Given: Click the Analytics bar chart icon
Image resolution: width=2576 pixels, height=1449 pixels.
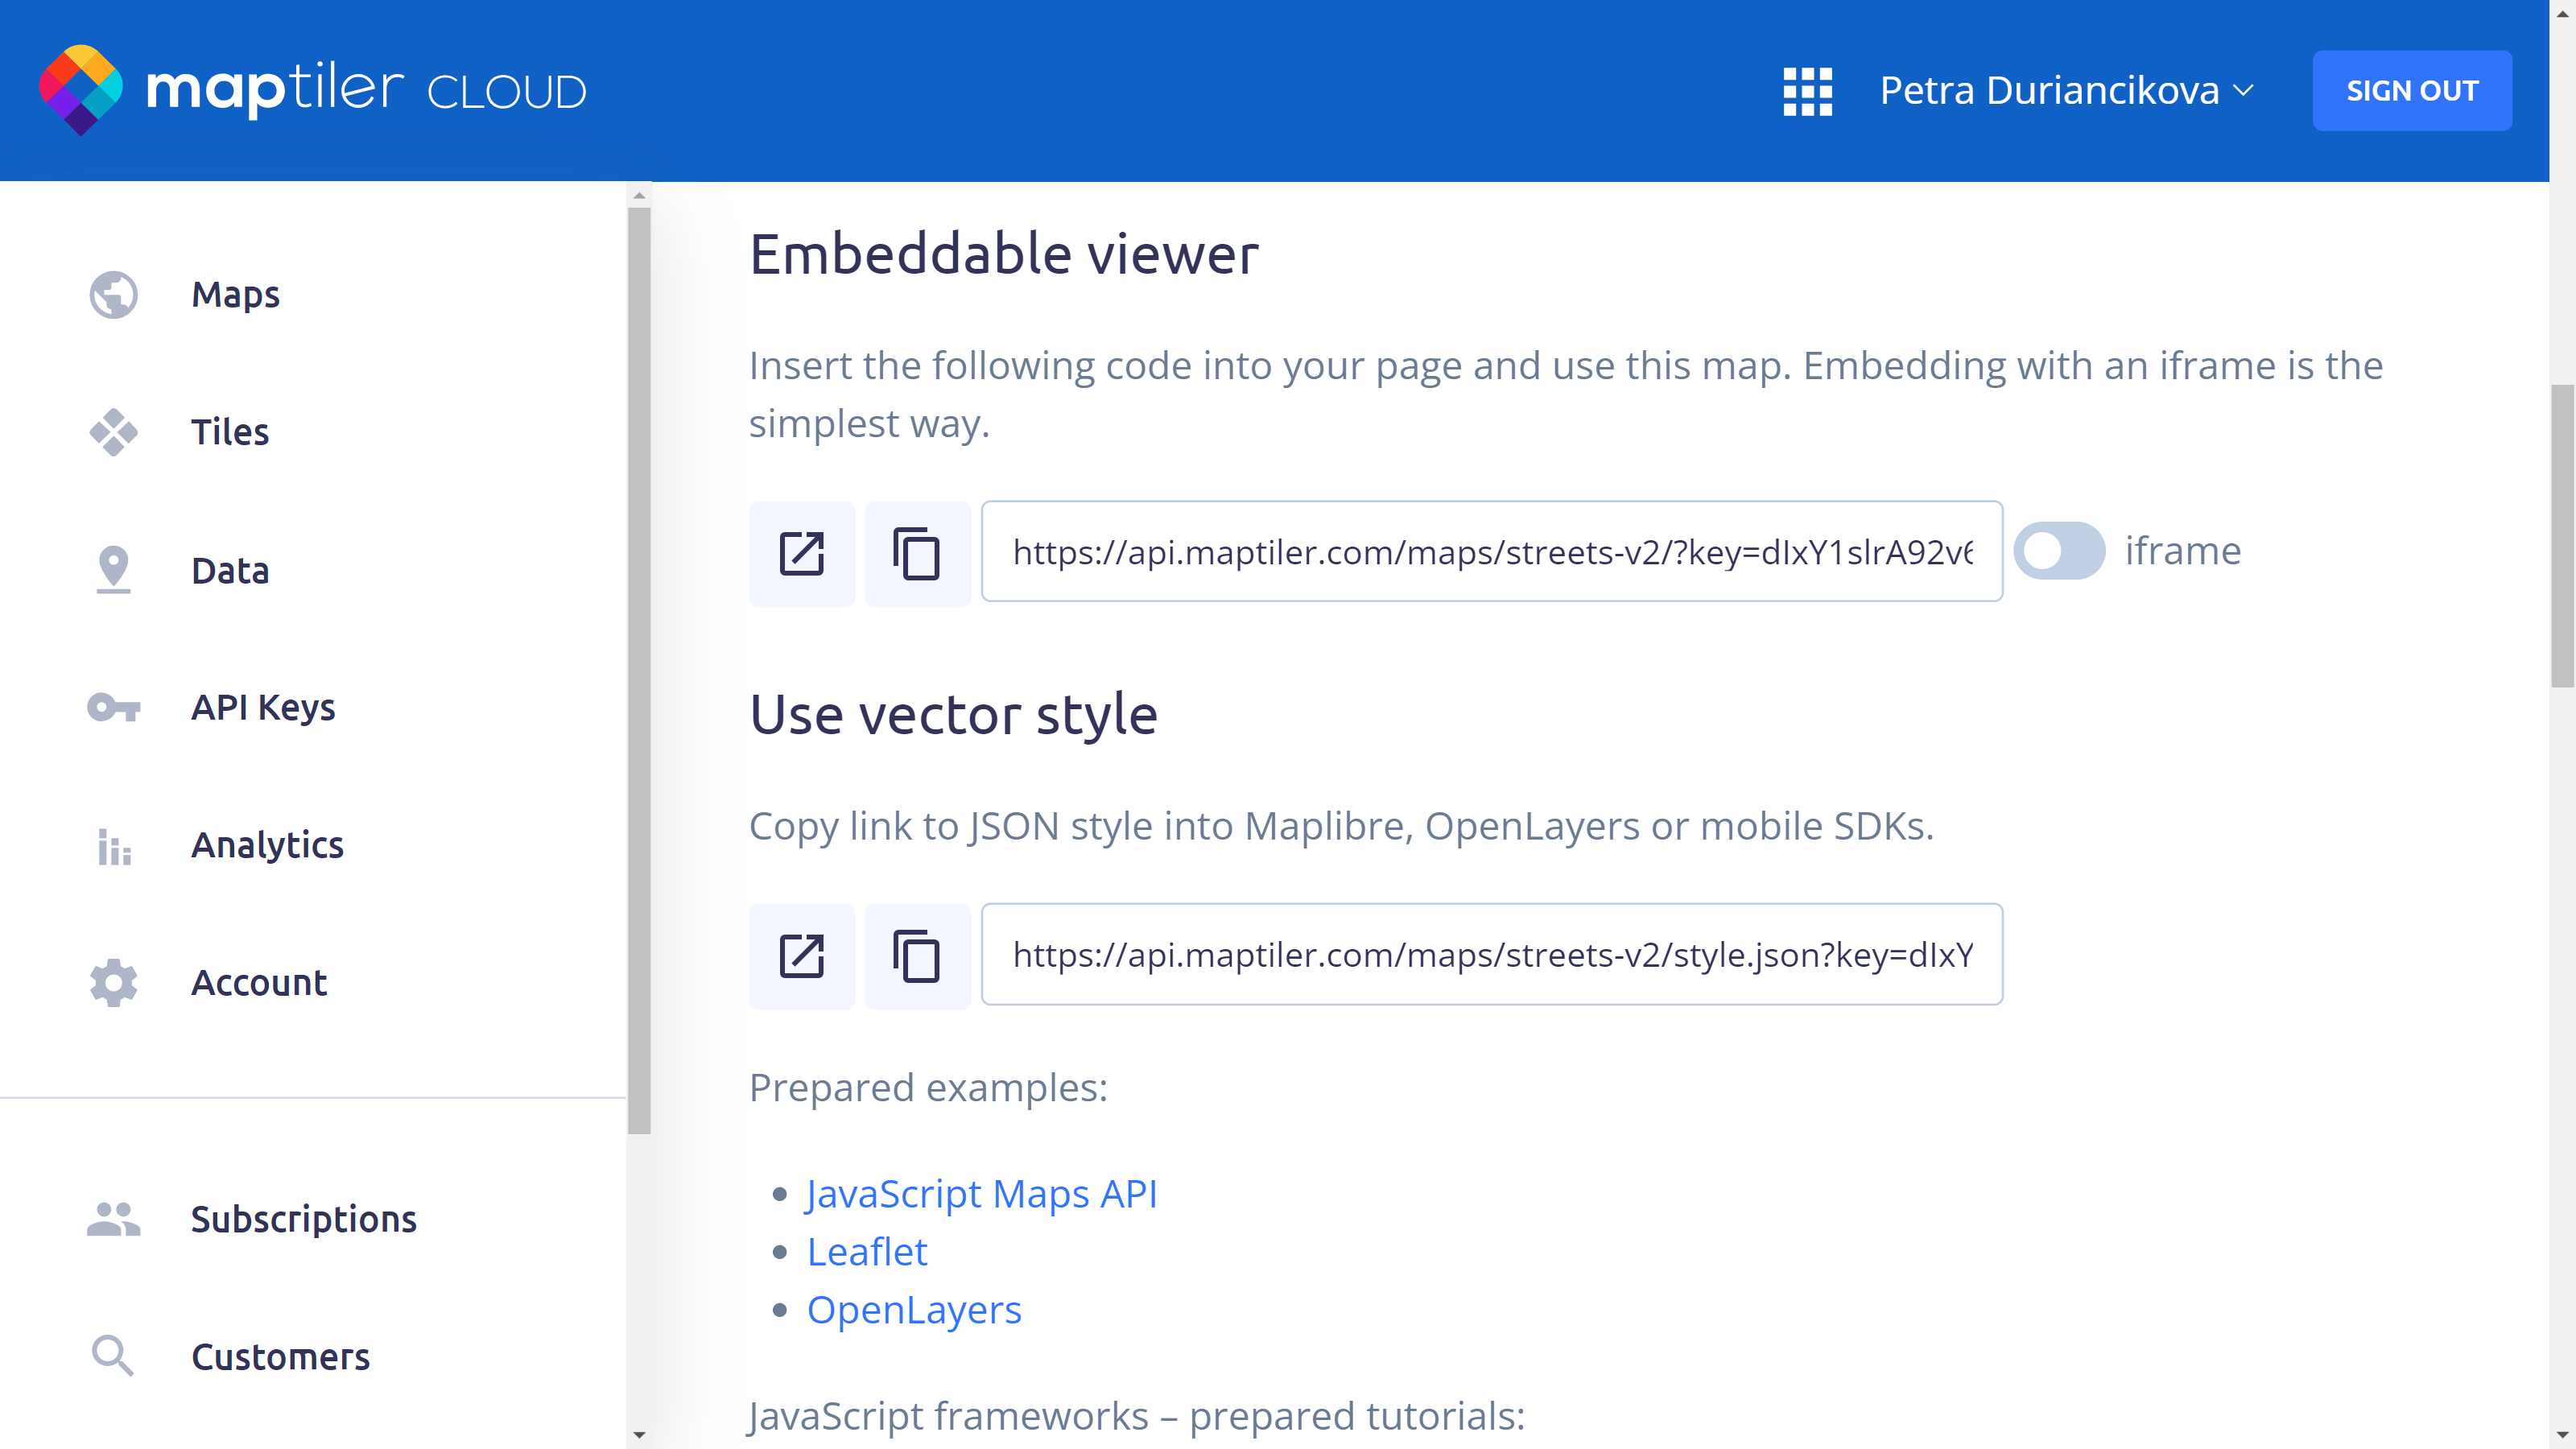Looking at the screenshot, I should (113, 846).
